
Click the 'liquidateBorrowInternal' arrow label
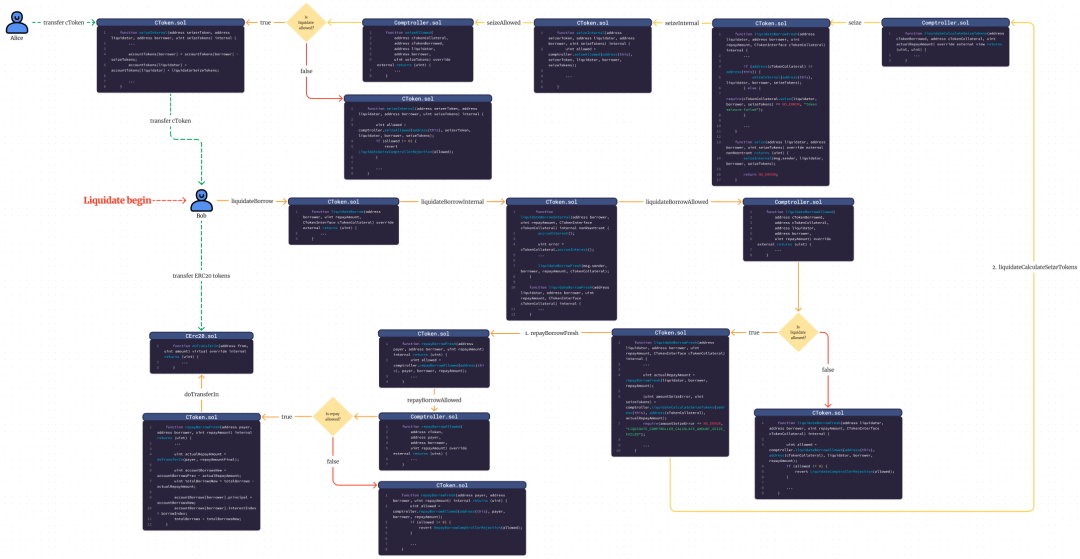453,202
